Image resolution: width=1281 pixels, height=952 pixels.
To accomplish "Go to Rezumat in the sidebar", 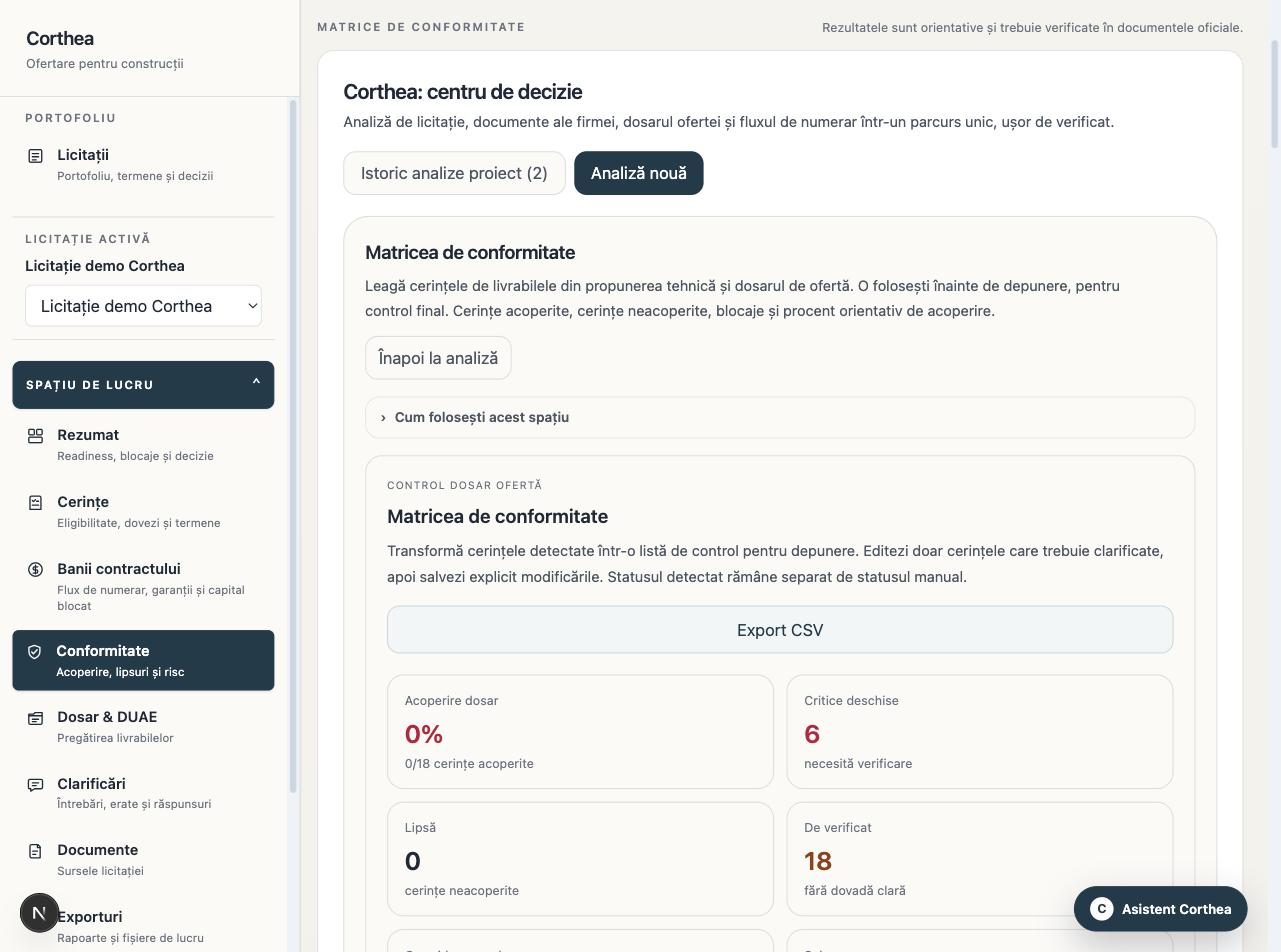I will [143, 444].
